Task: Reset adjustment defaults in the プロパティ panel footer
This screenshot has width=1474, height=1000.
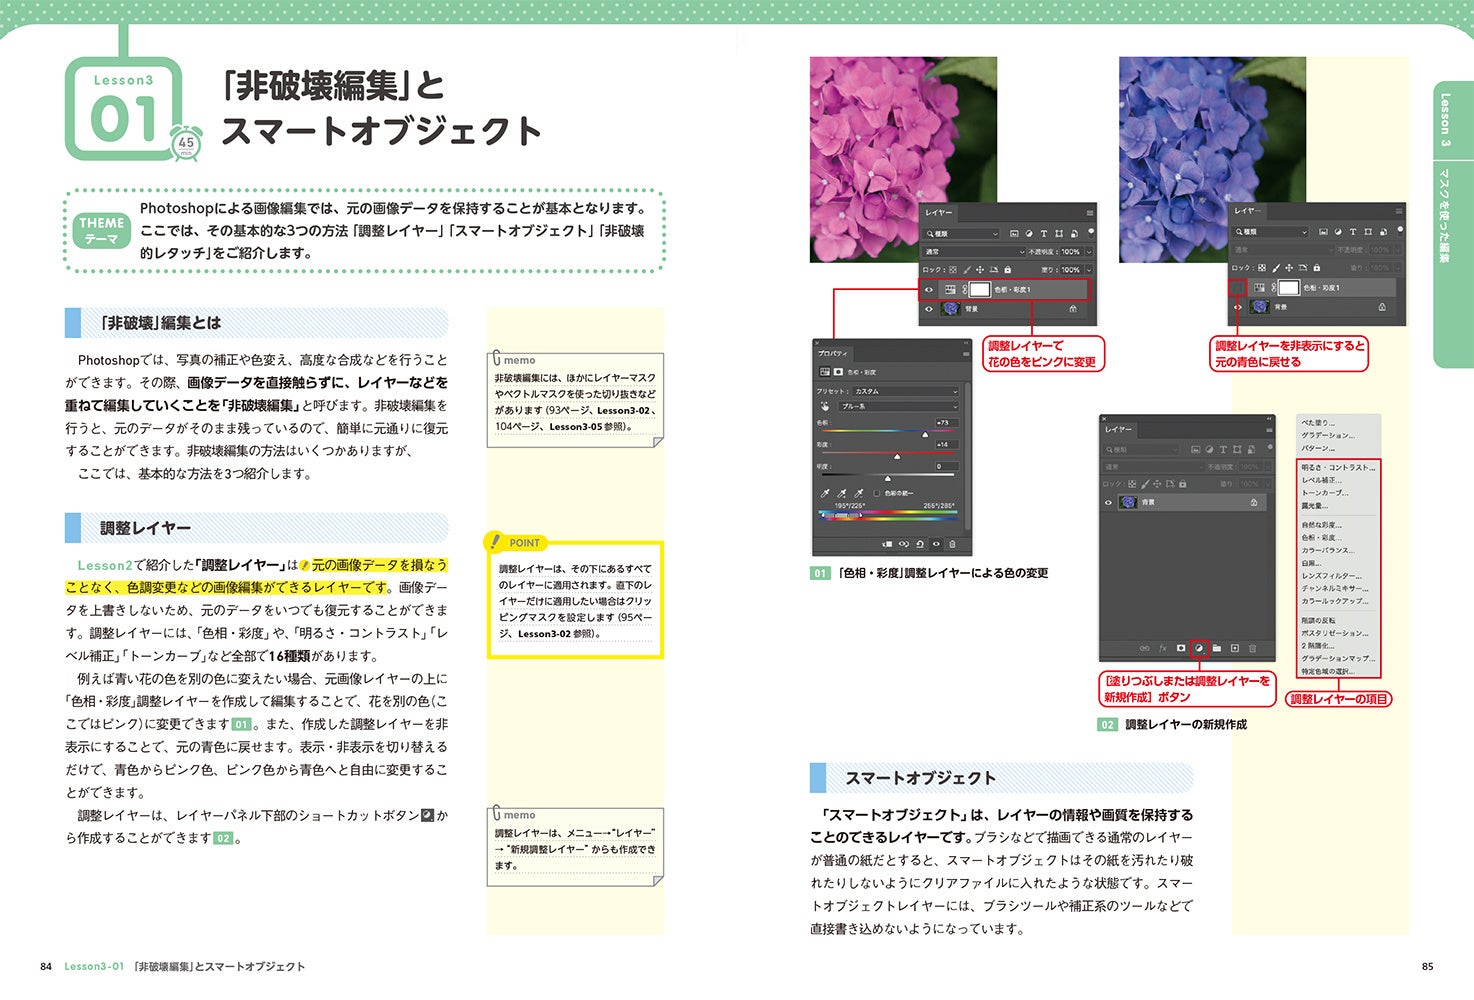Action: tap(920, 545)
